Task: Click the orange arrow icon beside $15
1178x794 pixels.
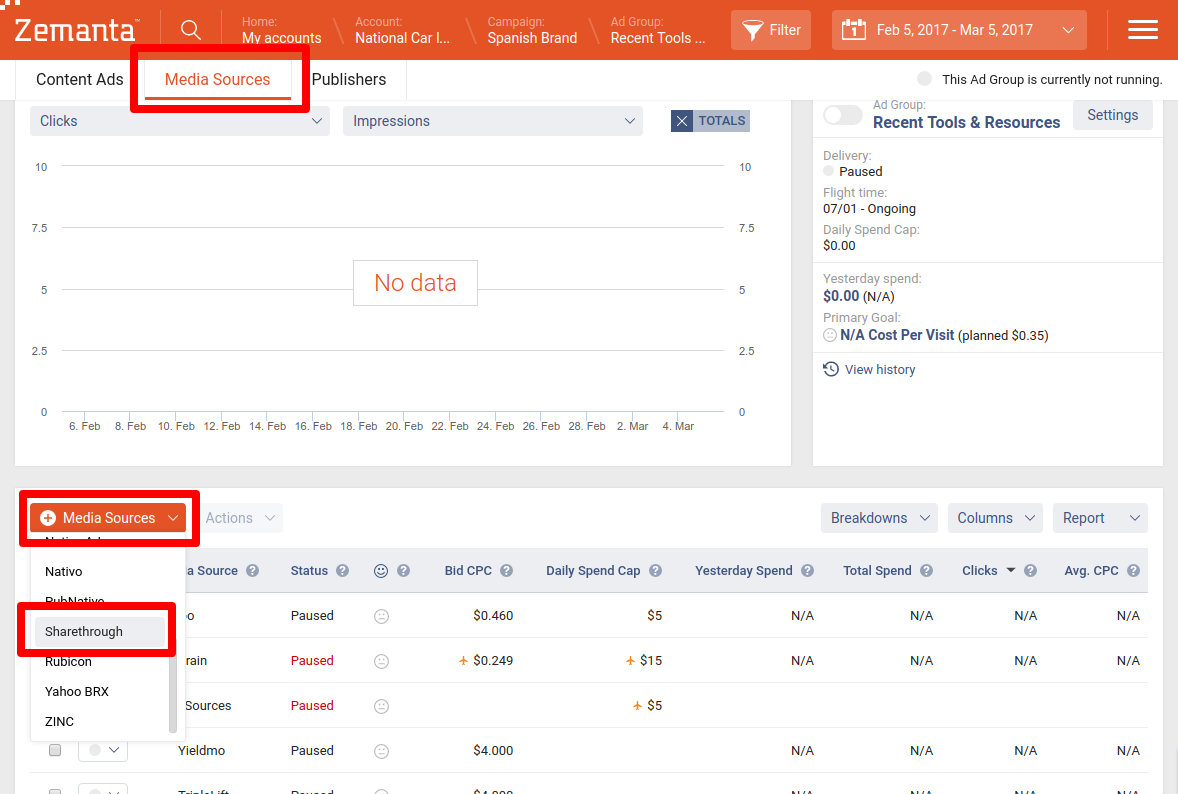Action: tap(630, 661)
